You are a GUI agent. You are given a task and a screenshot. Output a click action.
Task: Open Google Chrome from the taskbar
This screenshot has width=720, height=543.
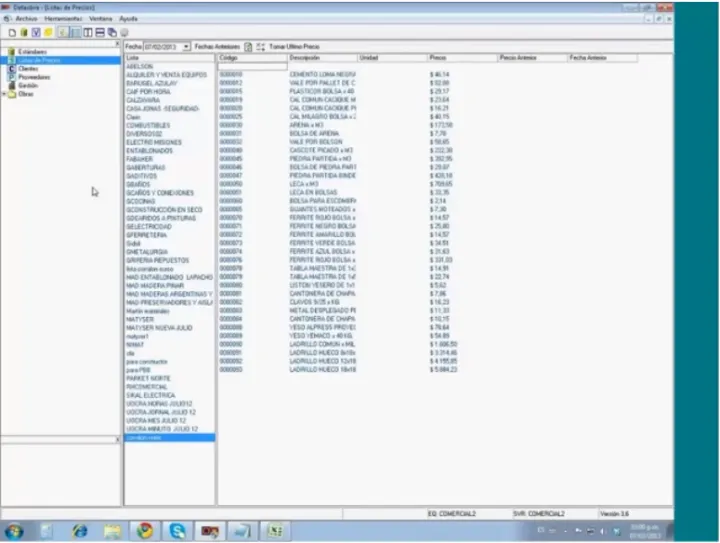click(x=145, y=530)
